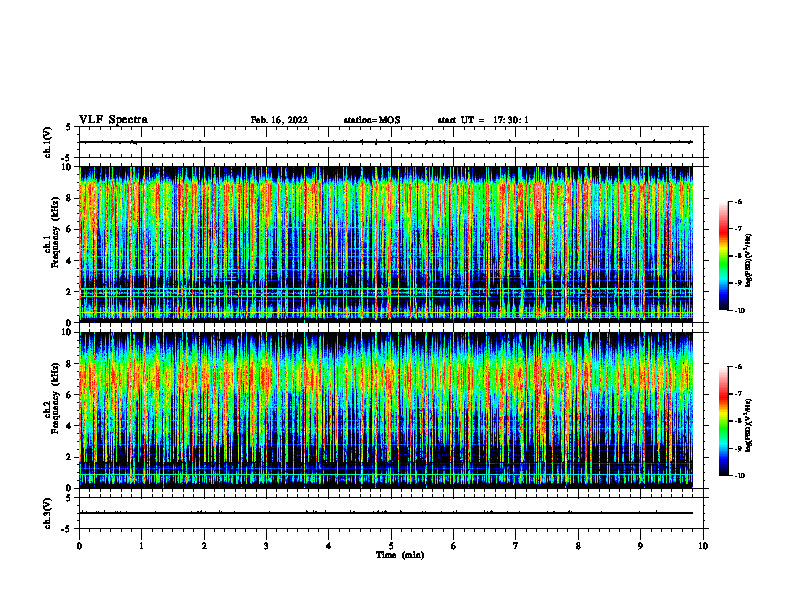Click the log(PSD) label beside ch.1 colorbar
Viewport: 792px width, 612px height.
pos(749,261)
